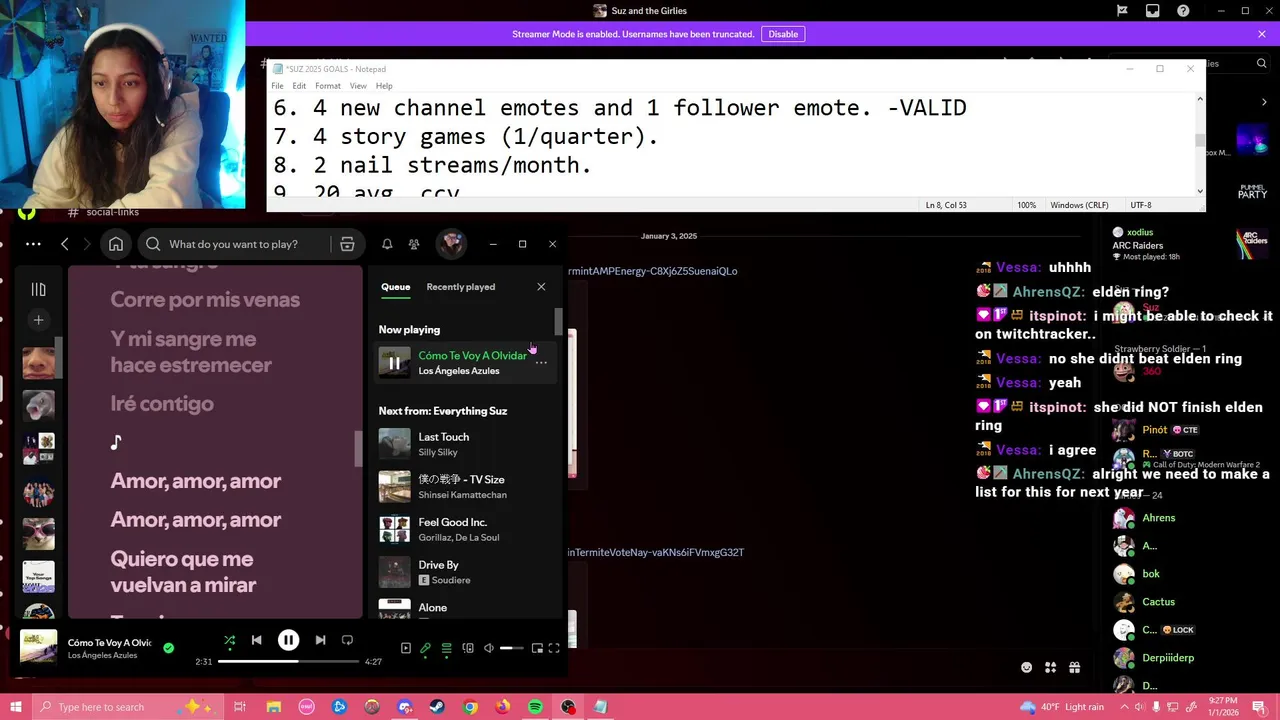
Task: Open Discord Inbox icon
Action: click(x=1153, y=11)
